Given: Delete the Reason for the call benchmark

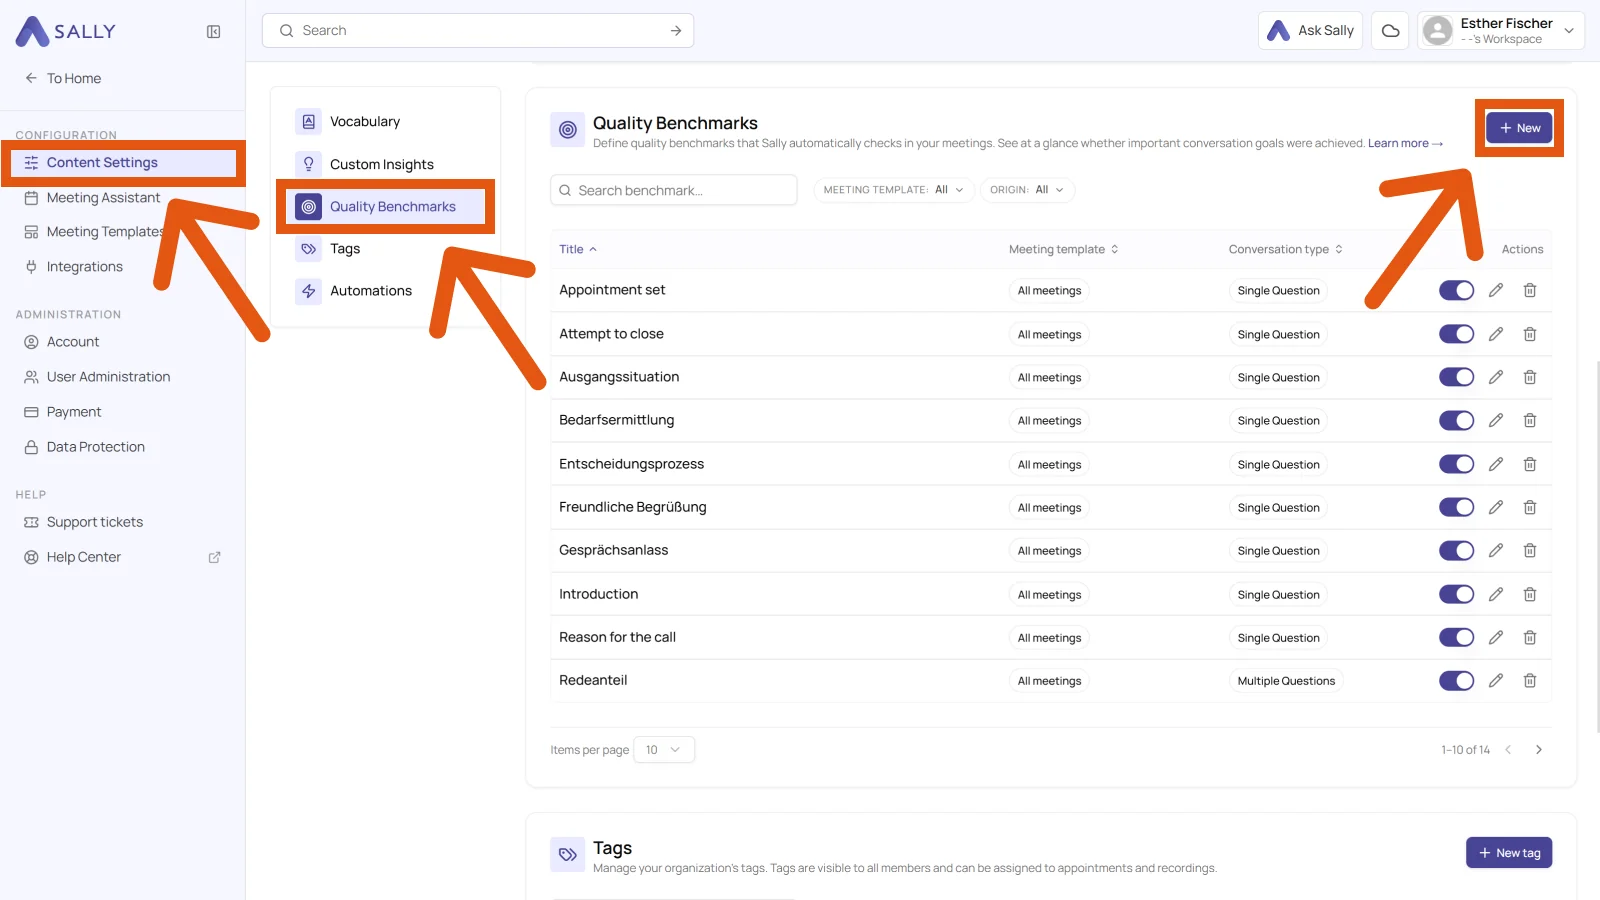Looking at the screenshot, I should 1530,637.
